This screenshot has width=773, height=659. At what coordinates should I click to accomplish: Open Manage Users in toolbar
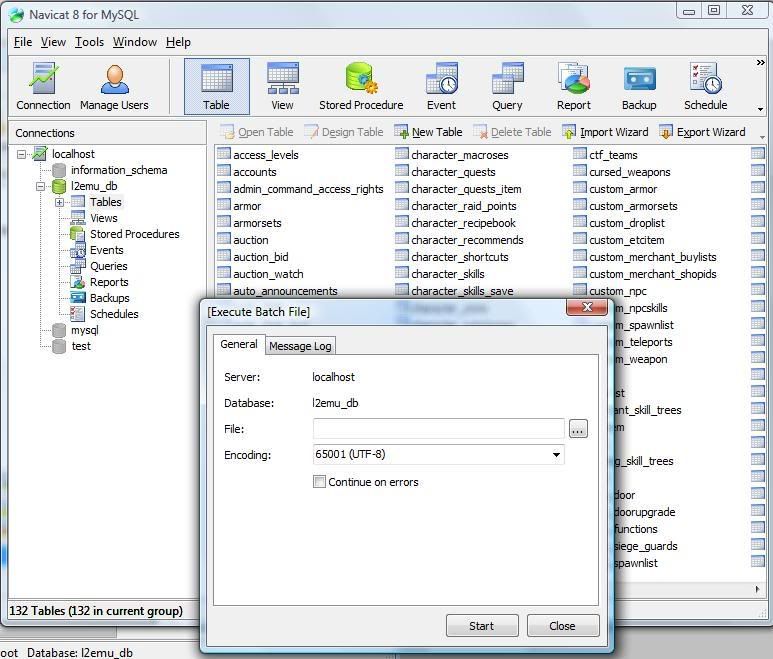click(x=114, y=87)
